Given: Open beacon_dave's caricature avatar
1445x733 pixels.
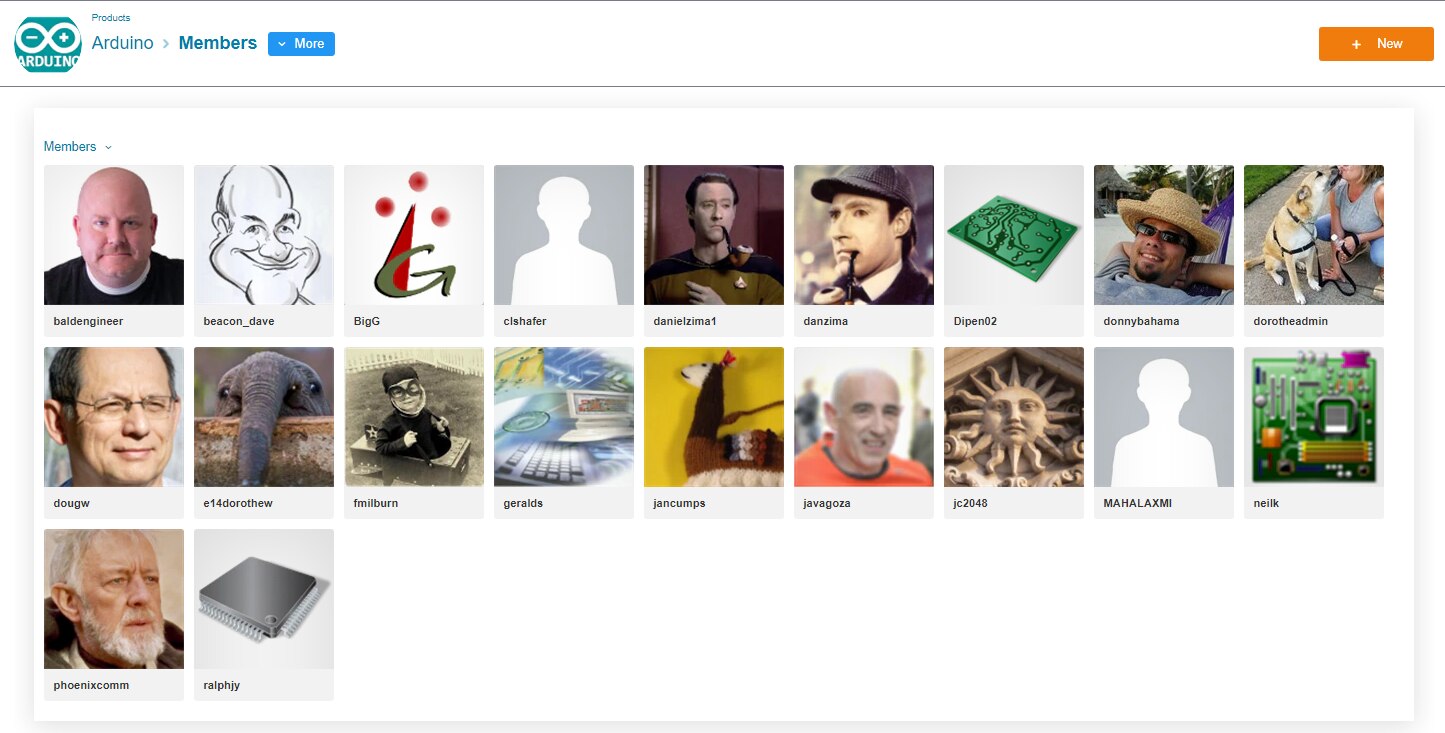Looking at the screenshot, I should pyautogui.click(x=264, y=235).
